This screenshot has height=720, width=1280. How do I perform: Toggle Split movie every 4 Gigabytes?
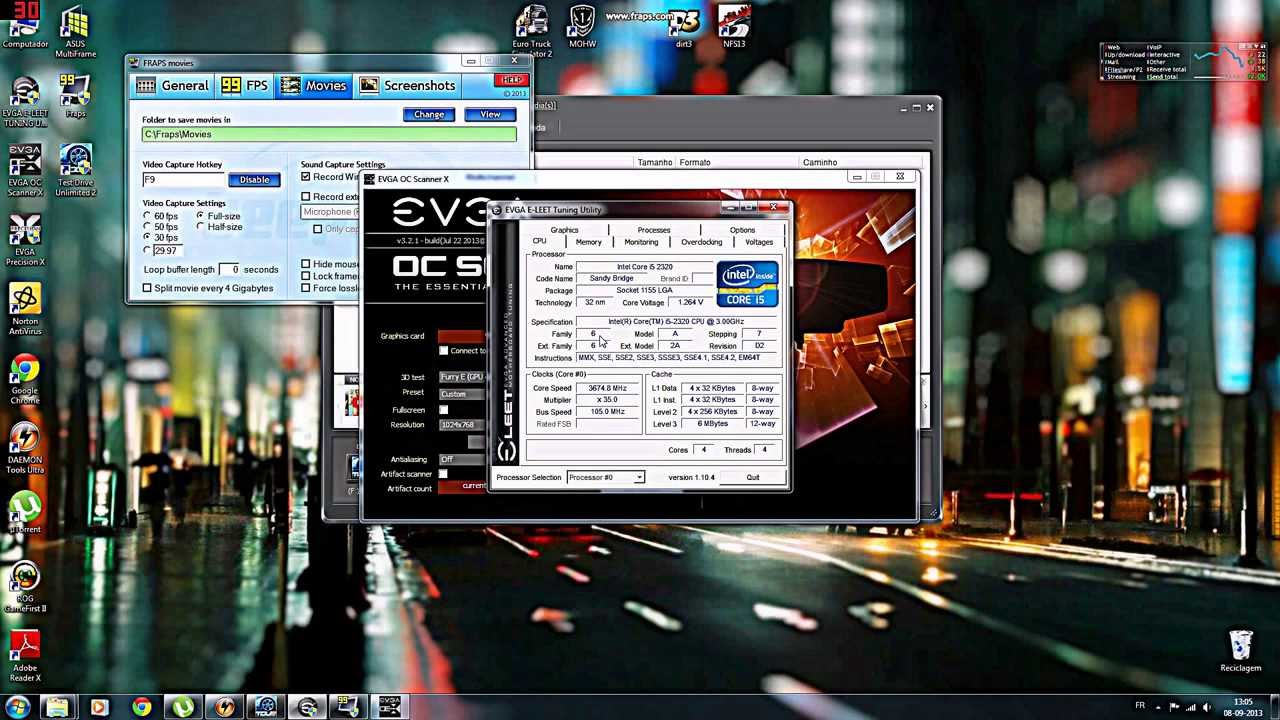click(x=147, y=288)
